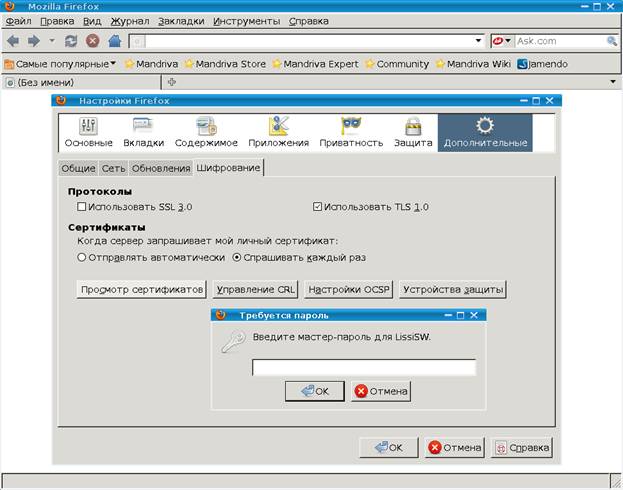Open the Защита padlock panel

[413, 126]
